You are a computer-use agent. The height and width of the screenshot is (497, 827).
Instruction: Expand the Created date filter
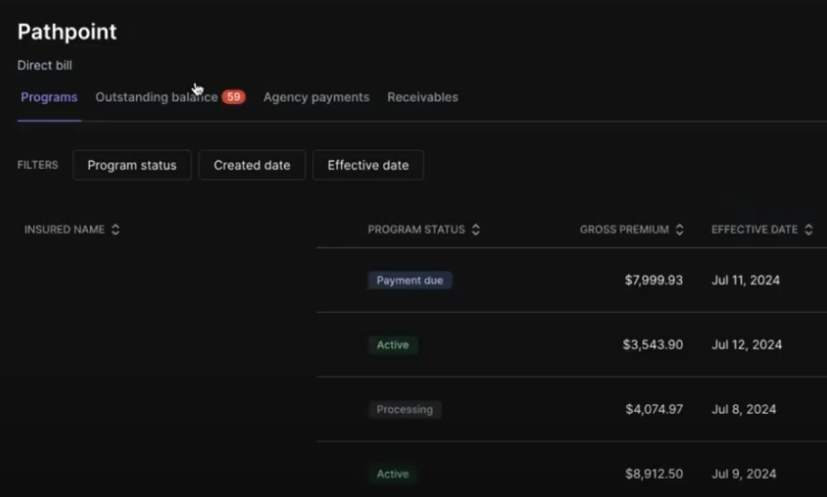tap(252, 165)
